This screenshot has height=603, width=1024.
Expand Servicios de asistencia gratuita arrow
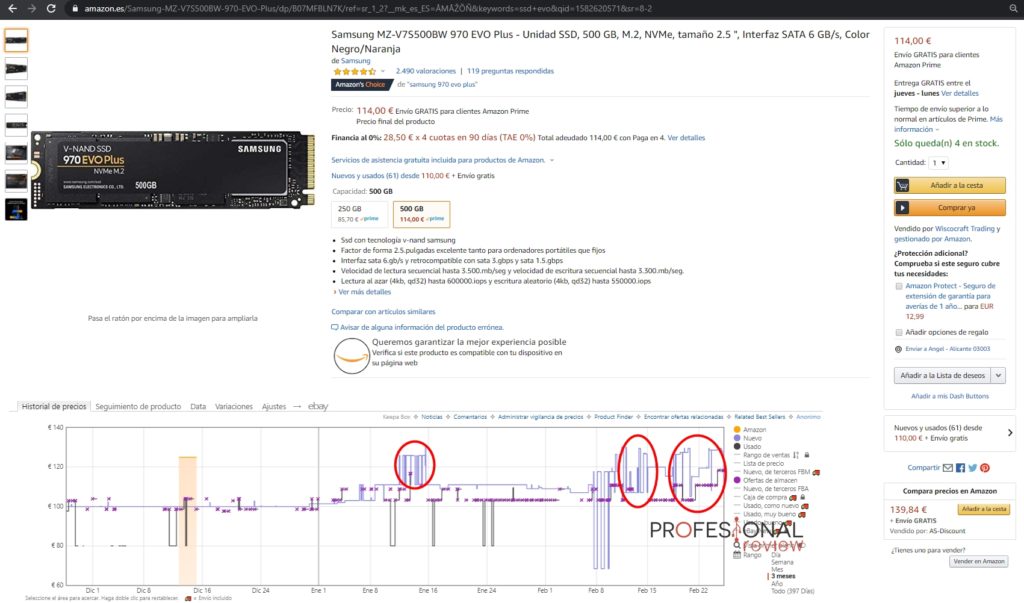pyautogui.click(x=552, y=160)
